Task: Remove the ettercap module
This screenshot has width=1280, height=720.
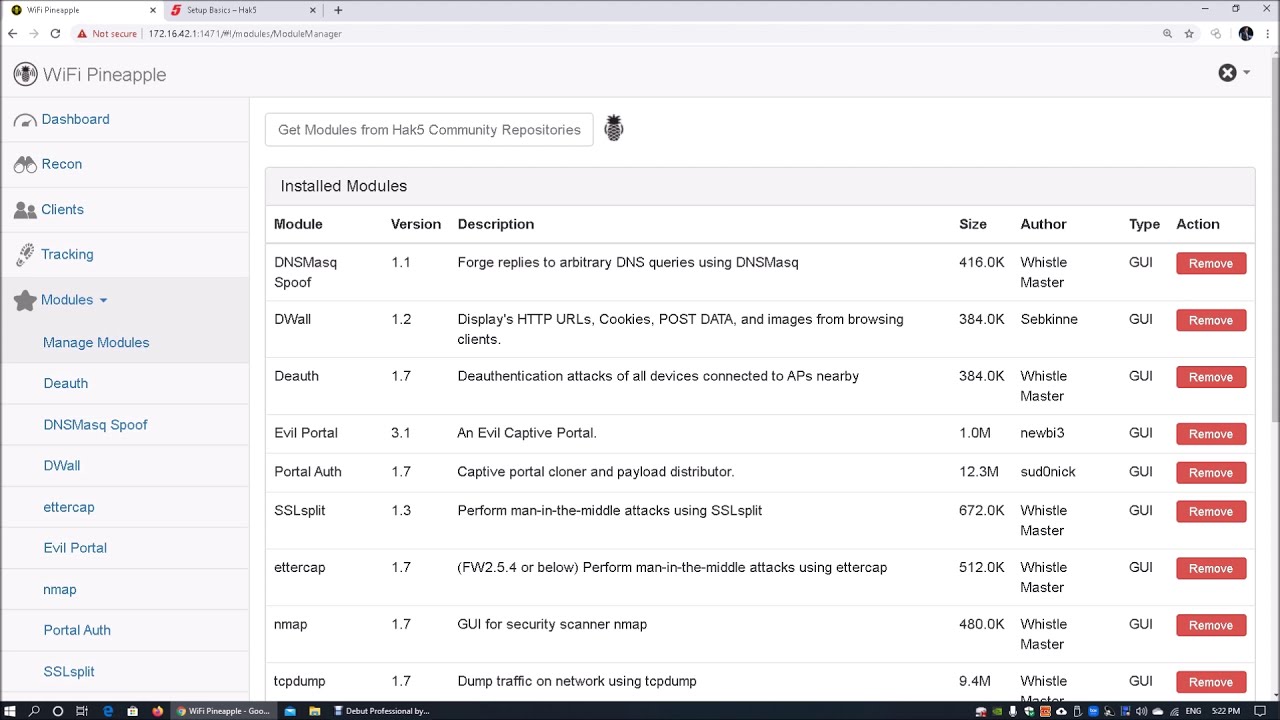Action: (1211, 568)
